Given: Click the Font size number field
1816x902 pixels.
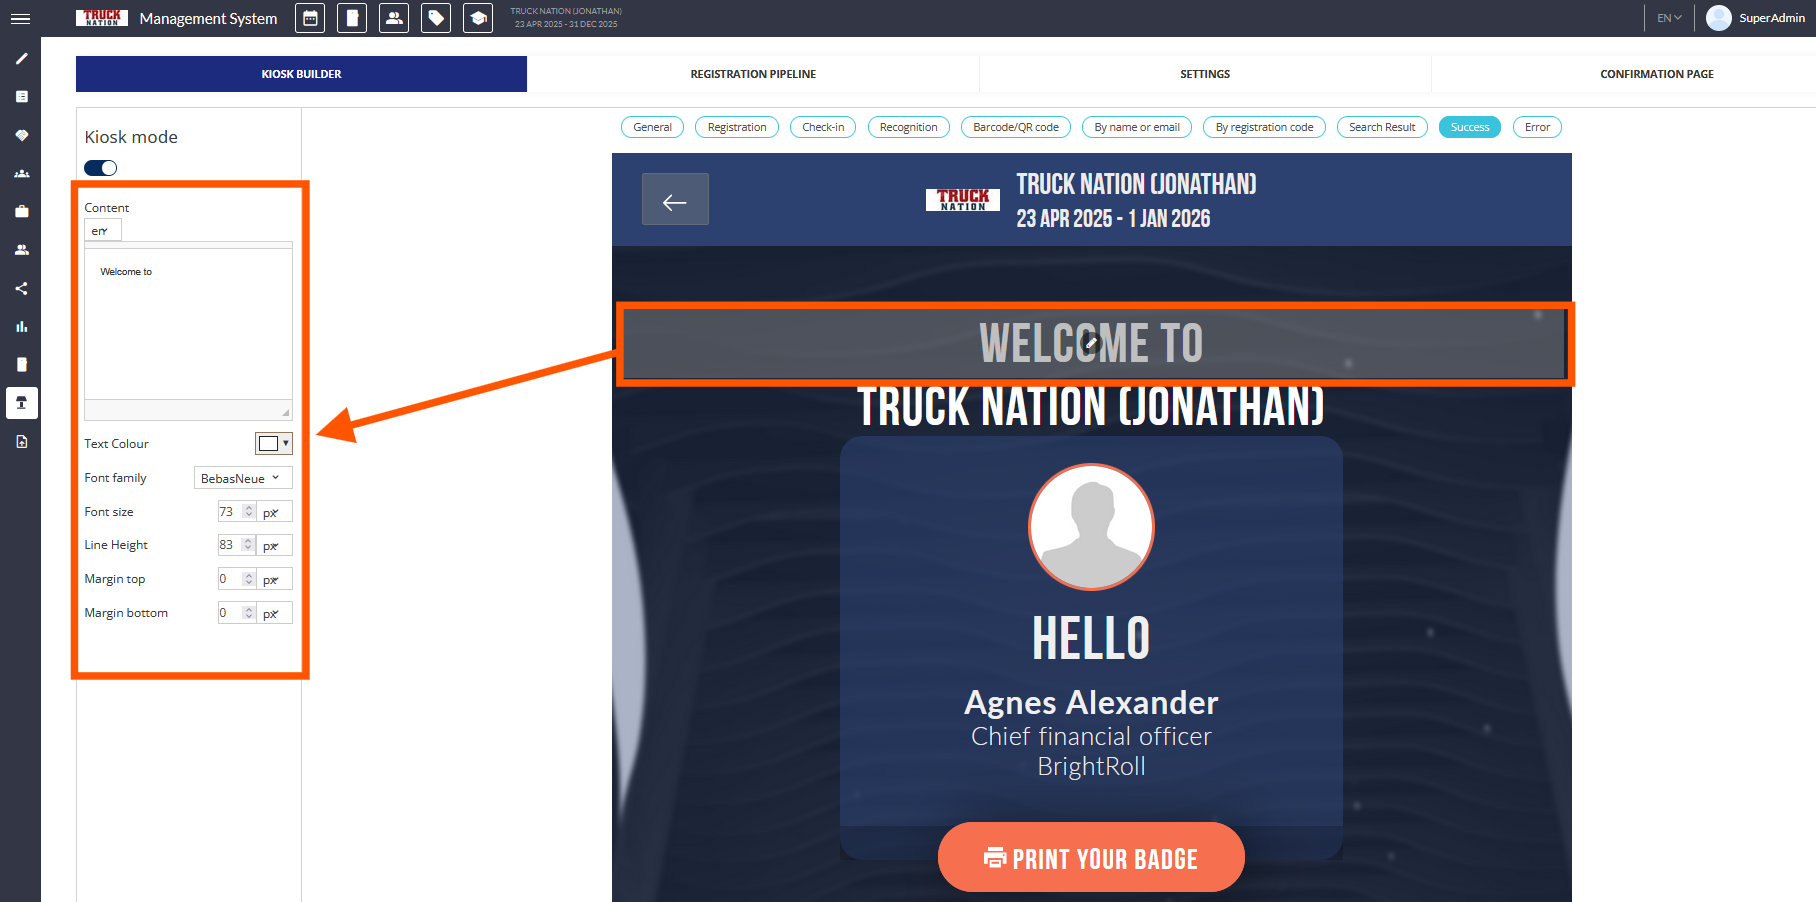Looking at the screenshot, I should point(229,512).
